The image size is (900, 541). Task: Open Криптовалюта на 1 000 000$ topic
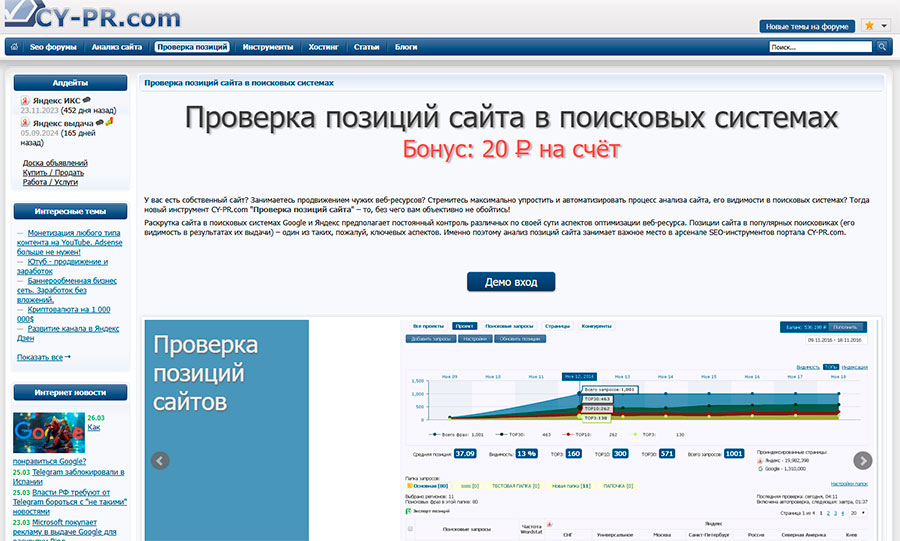tap(64, 314)
